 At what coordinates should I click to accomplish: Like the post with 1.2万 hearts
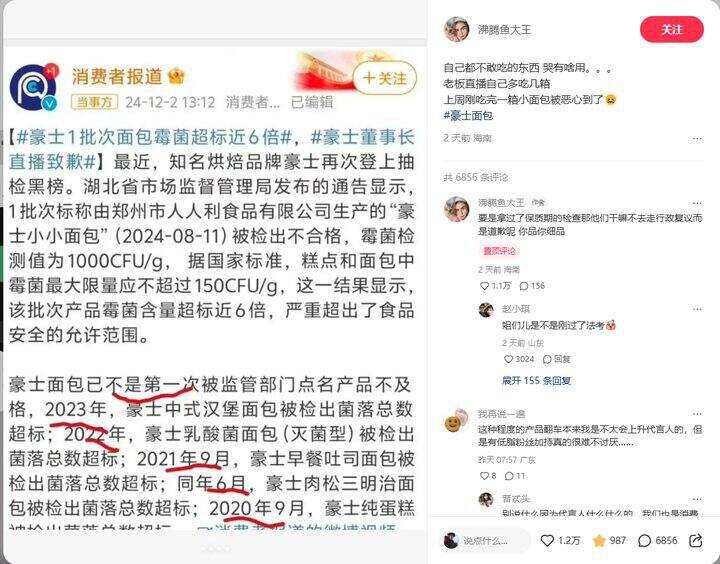tap(547, 541)
